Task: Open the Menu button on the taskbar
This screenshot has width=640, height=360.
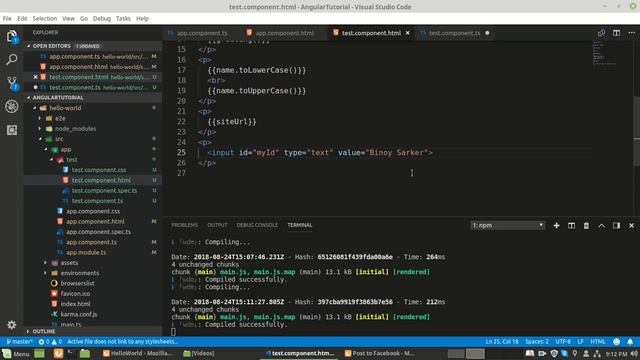Action: (x=16, y=353)
